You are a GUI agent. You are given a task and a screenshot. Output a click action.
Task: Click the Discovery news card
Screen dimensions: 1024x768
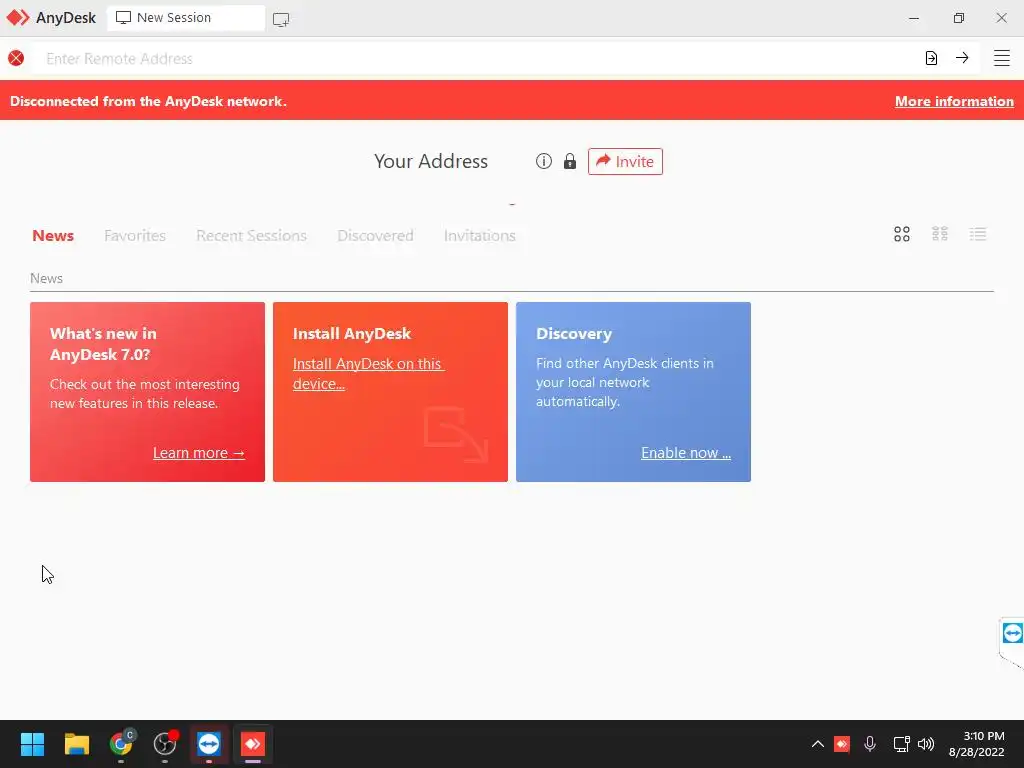coord(633,392)
